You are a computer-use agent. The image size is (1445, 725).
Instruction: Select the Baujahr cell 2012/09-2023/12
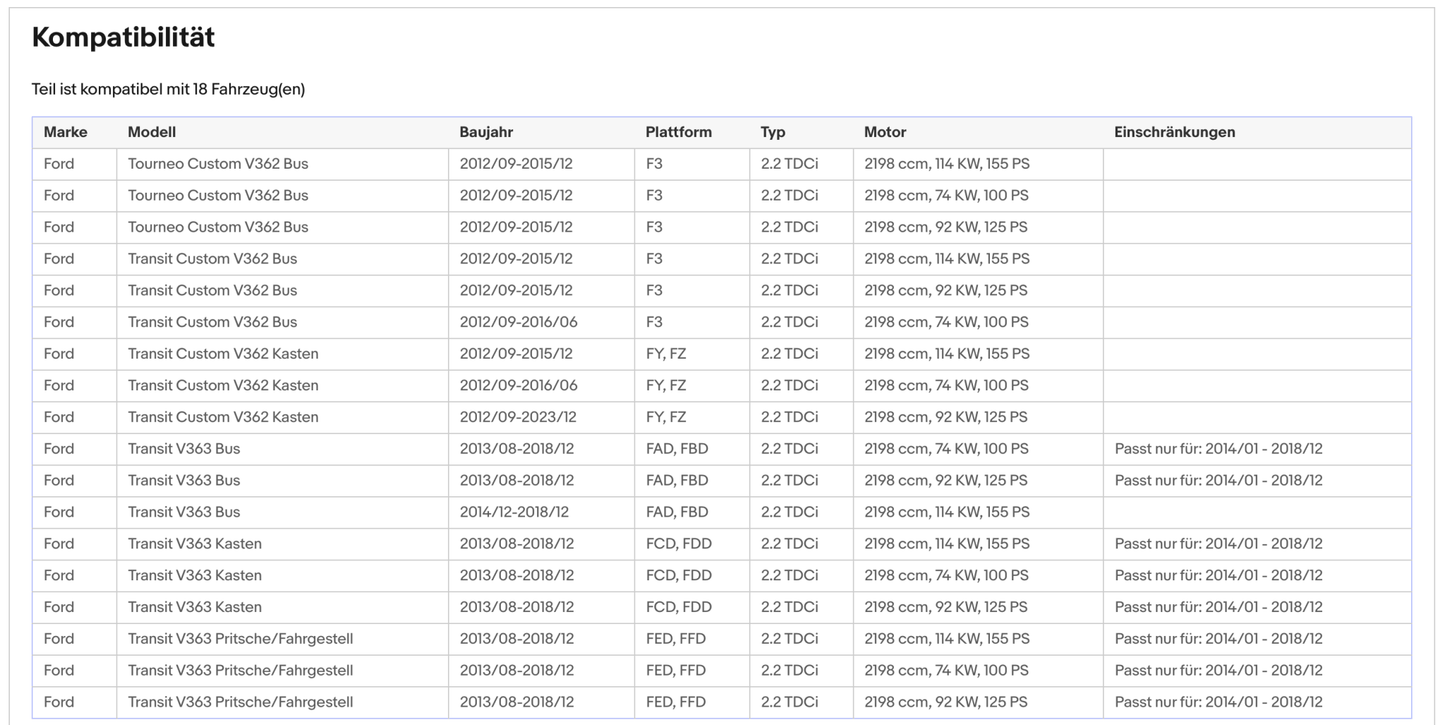tap(518, 417)
